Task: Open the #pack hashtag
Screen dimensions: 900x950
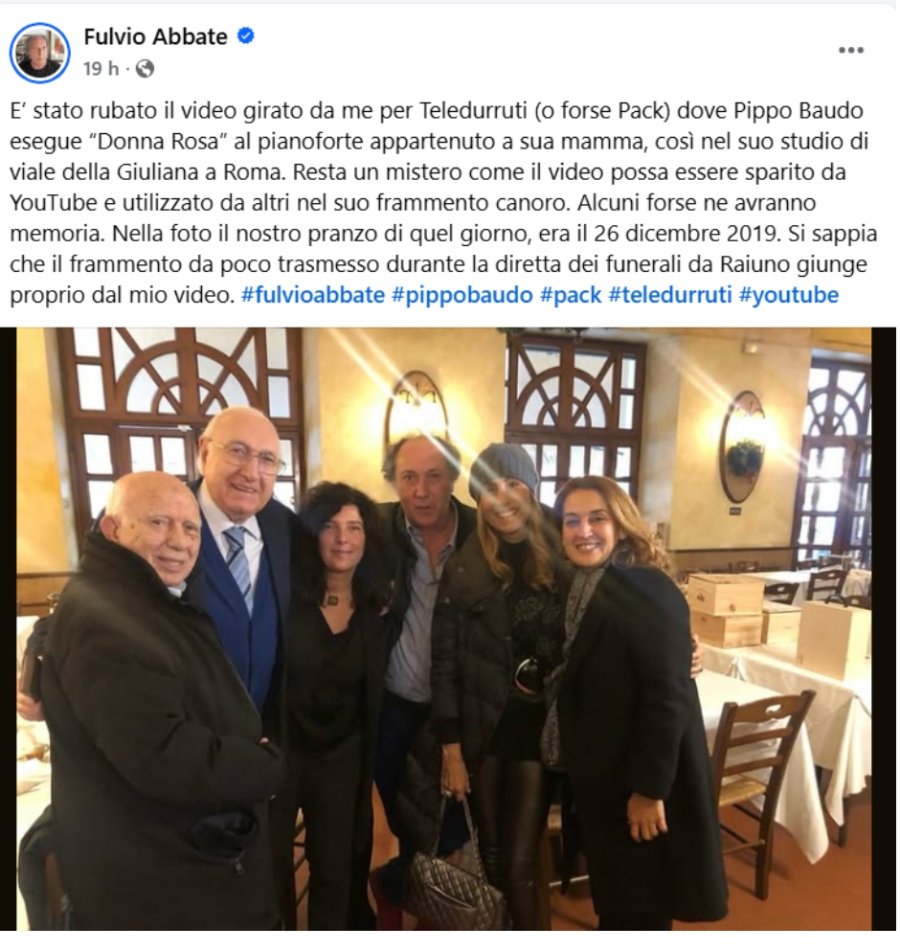Action: [x=570, y=295]
